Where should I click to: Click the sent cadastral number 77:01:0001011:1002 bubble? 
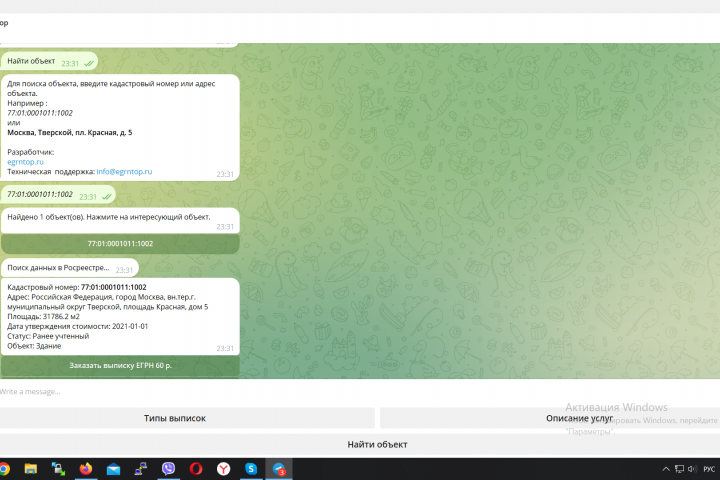pos(58,195)
